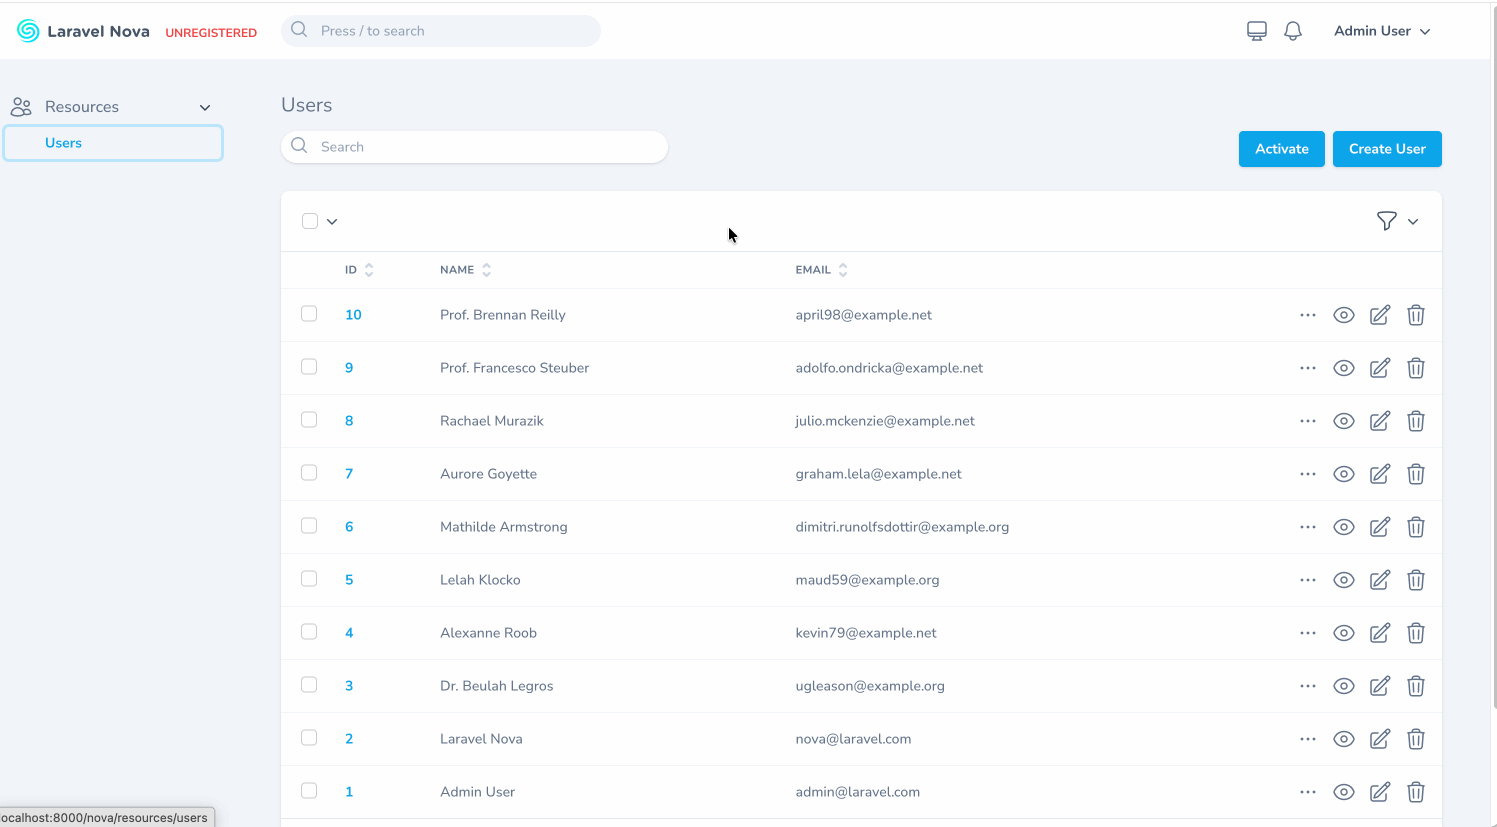Edit Dr. Beulah Legros record
Screen dimensions: 1497x827
click(x=1380, y=686)
